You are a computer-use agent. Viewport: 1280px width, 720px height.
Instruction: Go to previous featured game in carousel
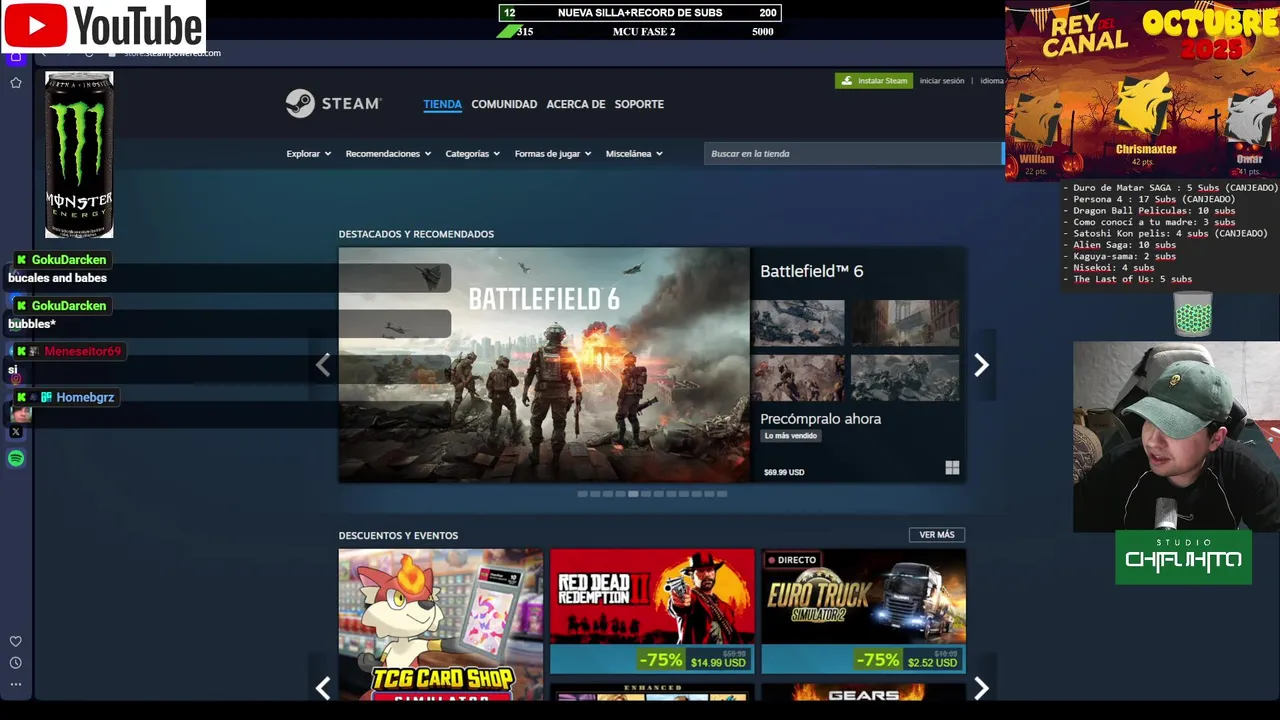tap(322, 365)
